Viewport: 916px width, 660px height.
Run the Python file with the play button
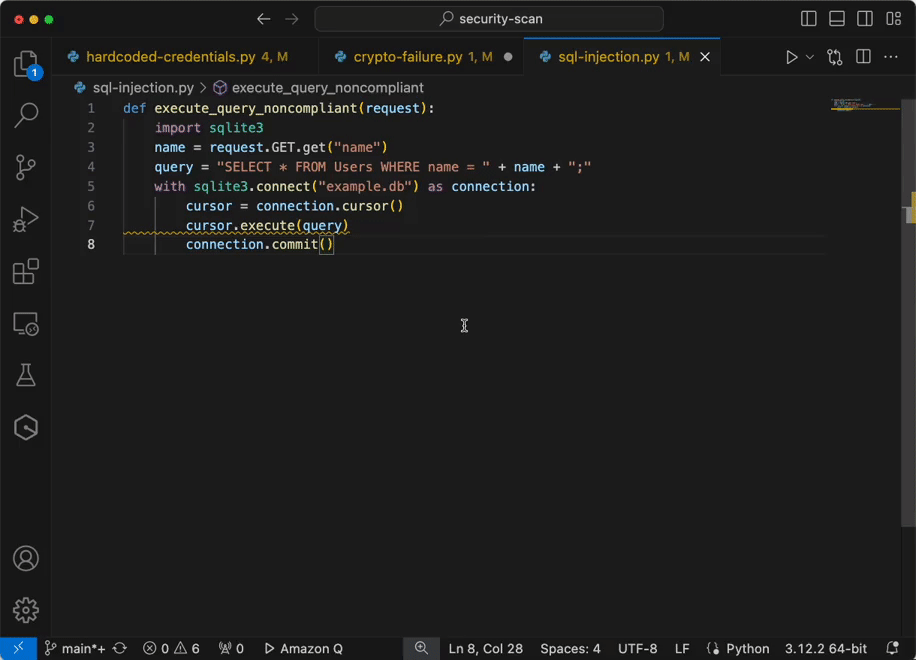789,57
